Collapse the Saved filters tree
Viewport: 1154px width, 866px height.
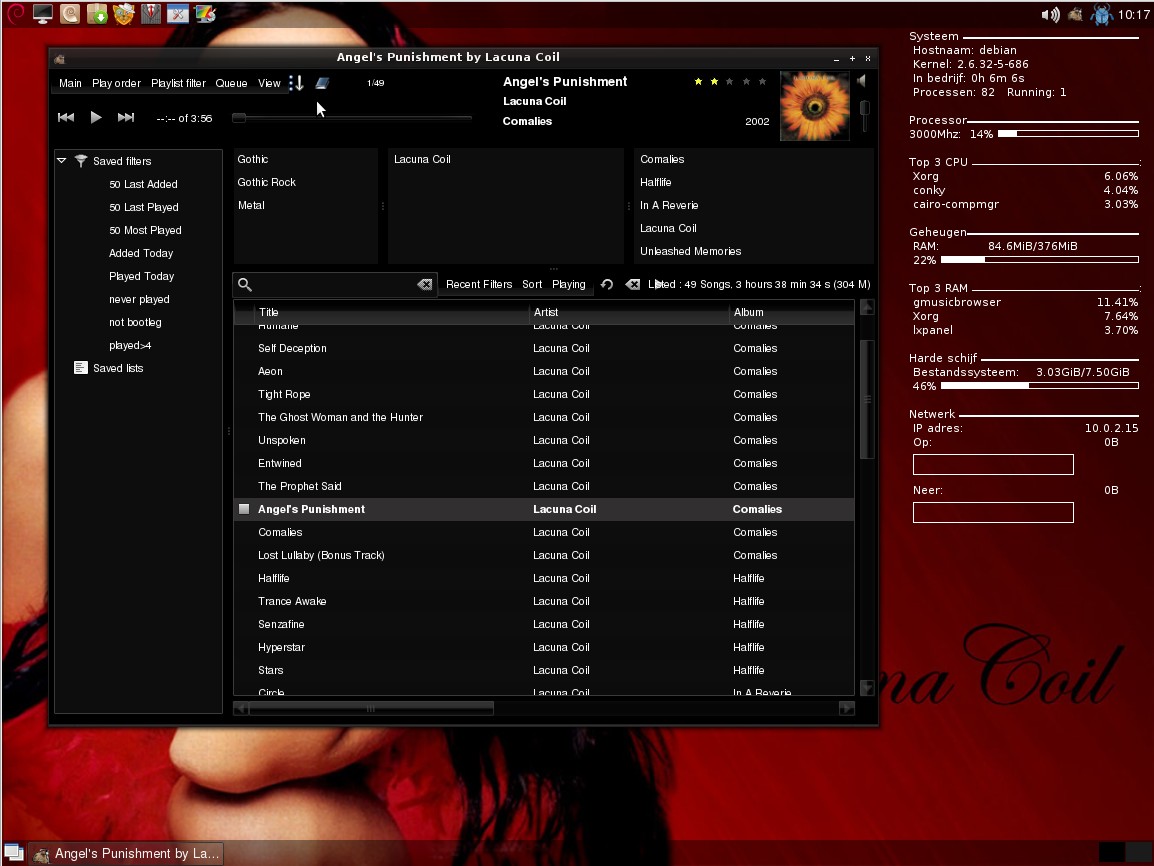pos(62,160)
